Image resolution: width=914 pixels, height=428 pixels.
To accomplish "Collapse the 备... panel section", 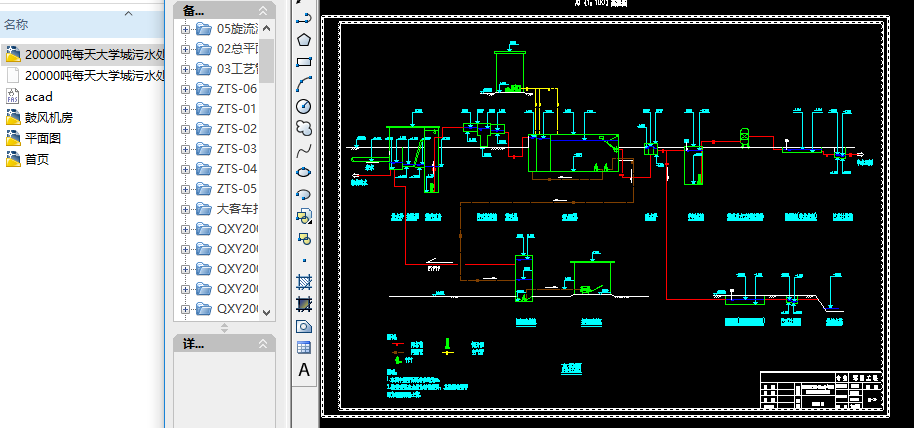I will click(x=265, y=10).
